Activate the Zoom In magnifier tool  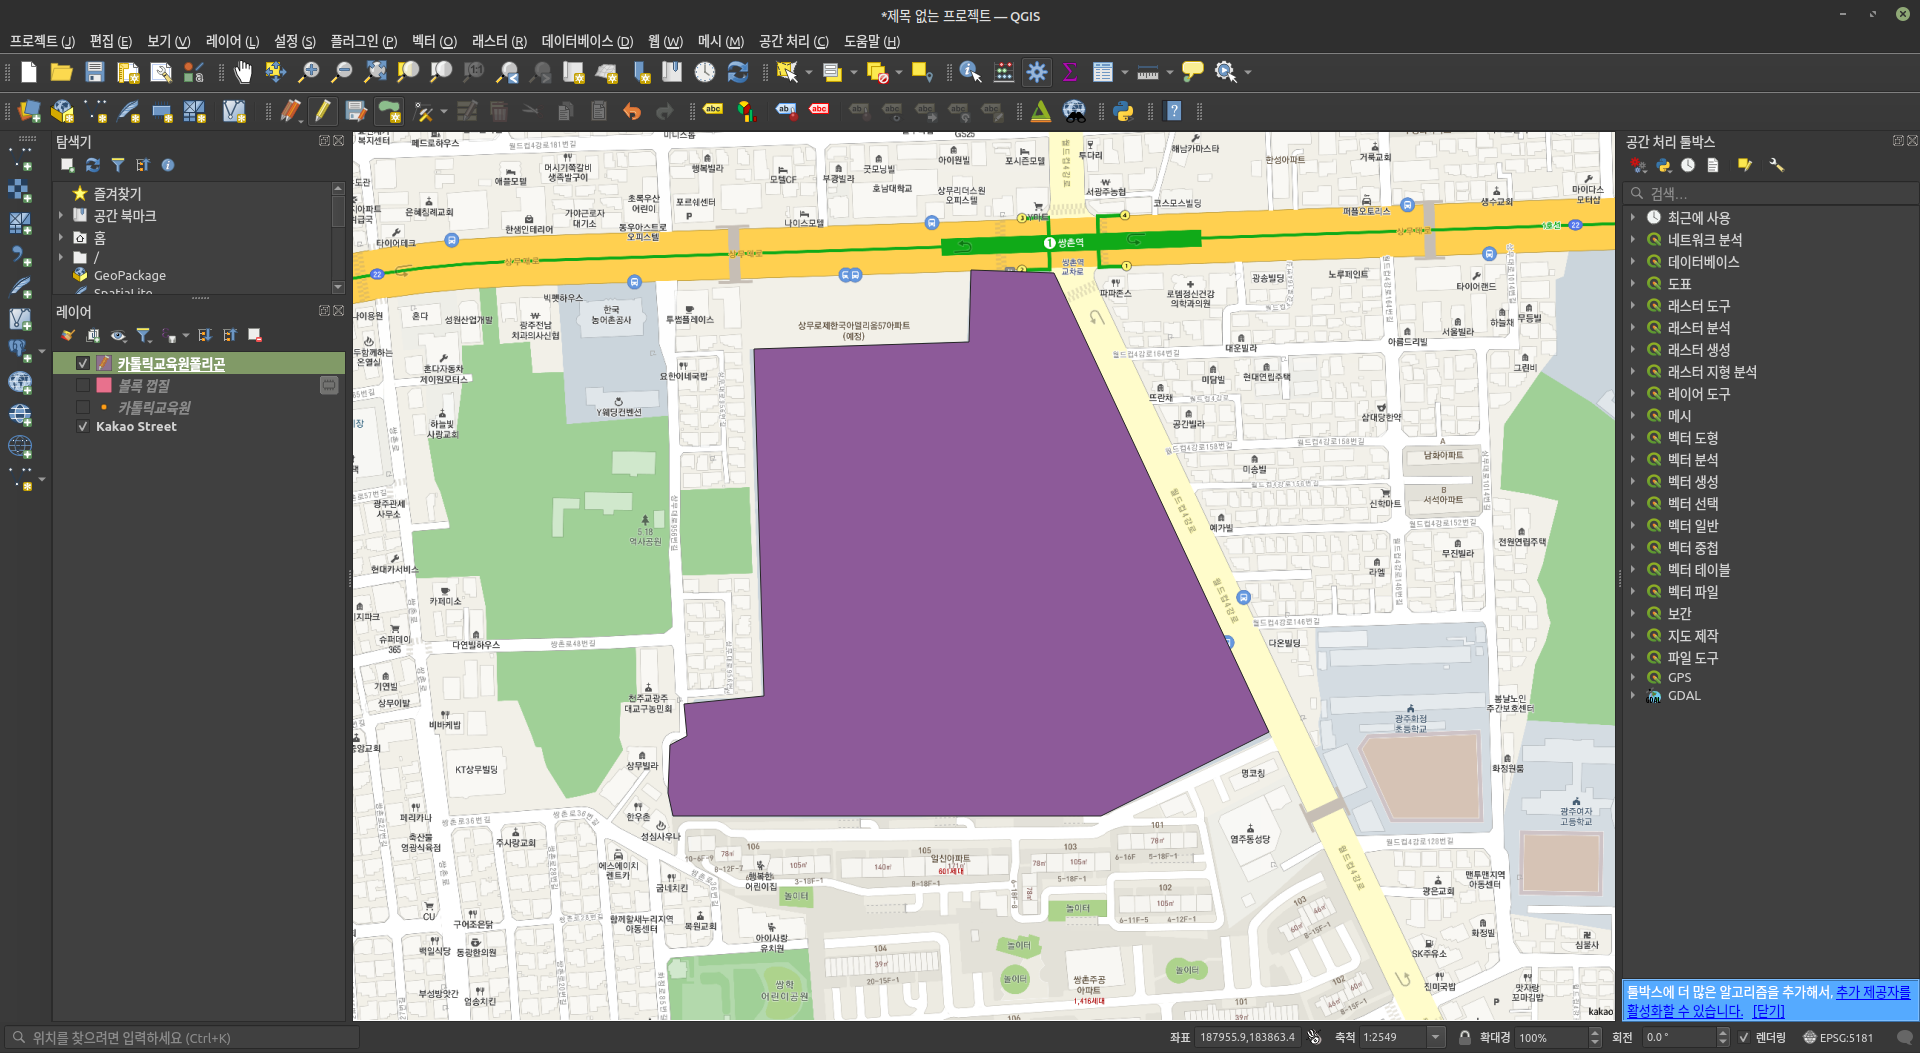pyautogui.click(x=309, y=72)
